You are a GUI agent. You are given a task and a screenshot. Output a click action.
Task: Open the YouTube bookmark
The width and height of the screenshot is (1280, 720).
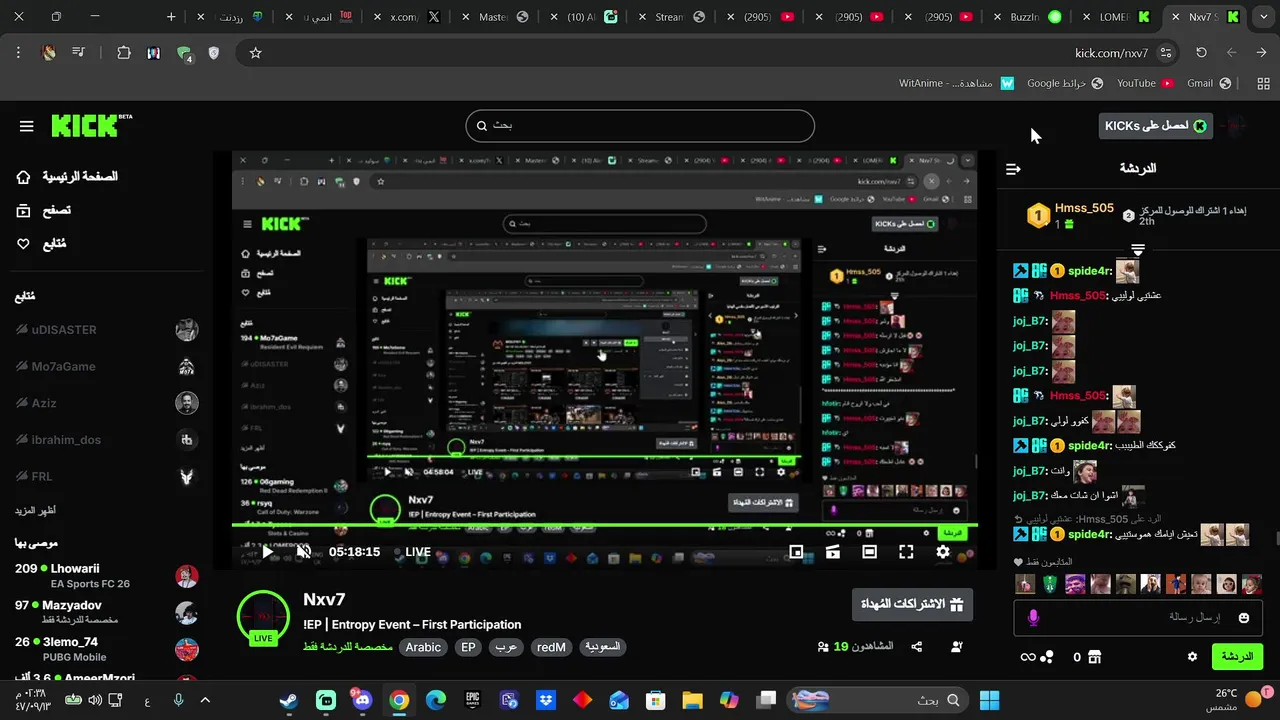(x=1145, y=83)
